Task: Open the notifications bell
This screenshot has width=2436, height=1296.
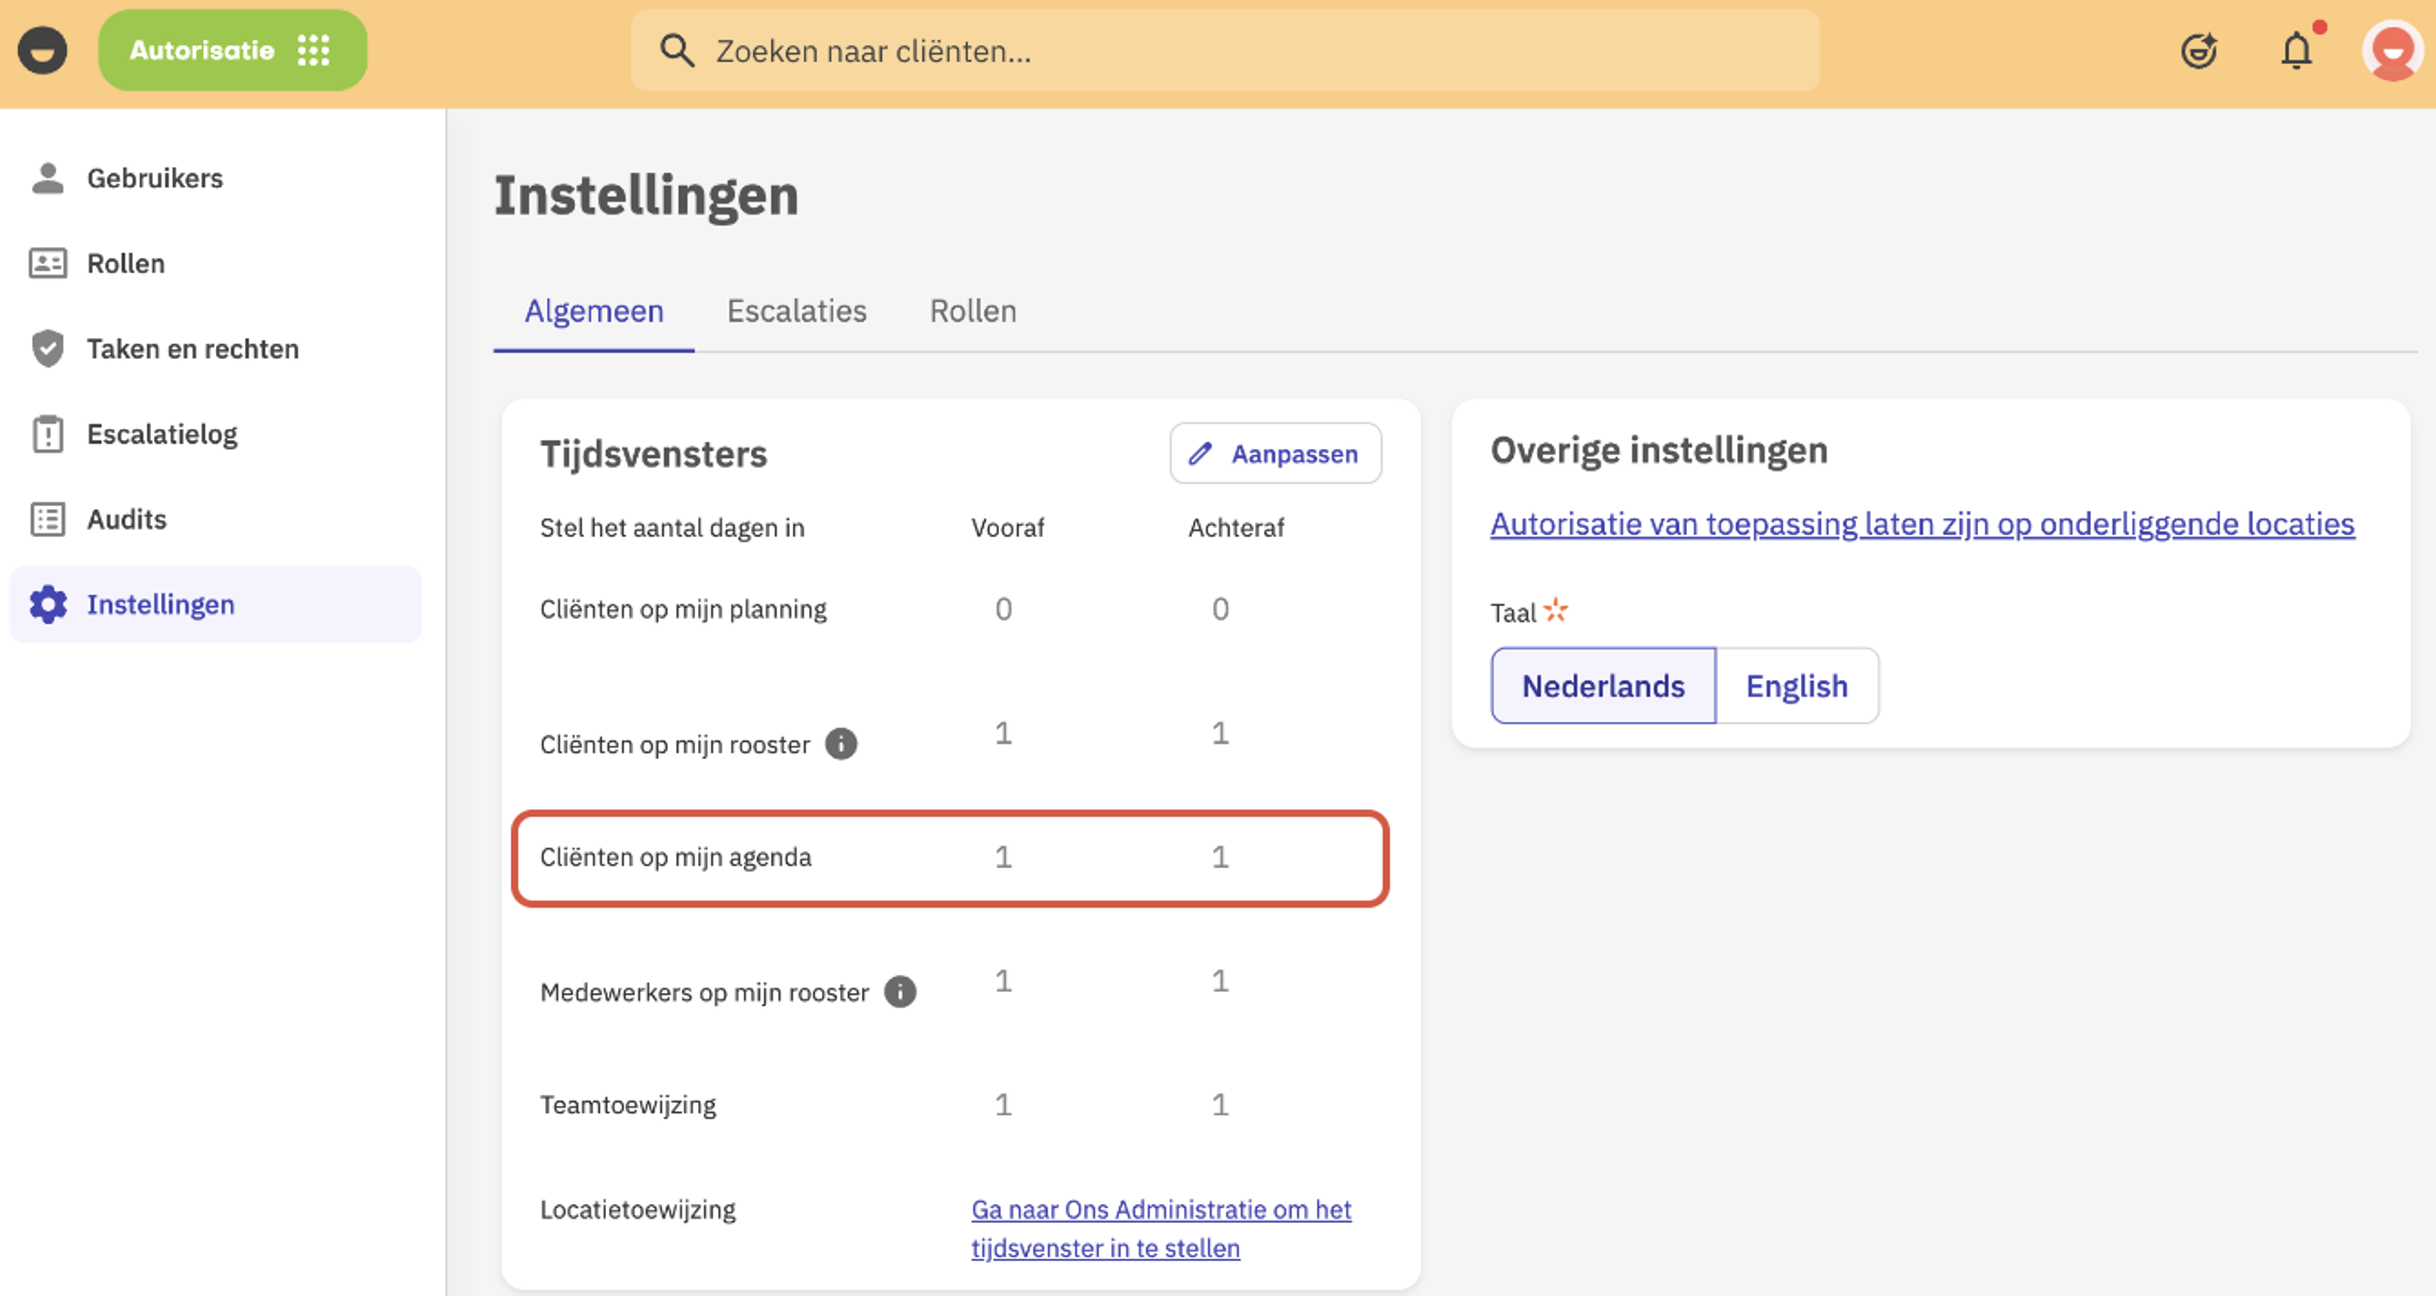Action: tap(2296, 50)
